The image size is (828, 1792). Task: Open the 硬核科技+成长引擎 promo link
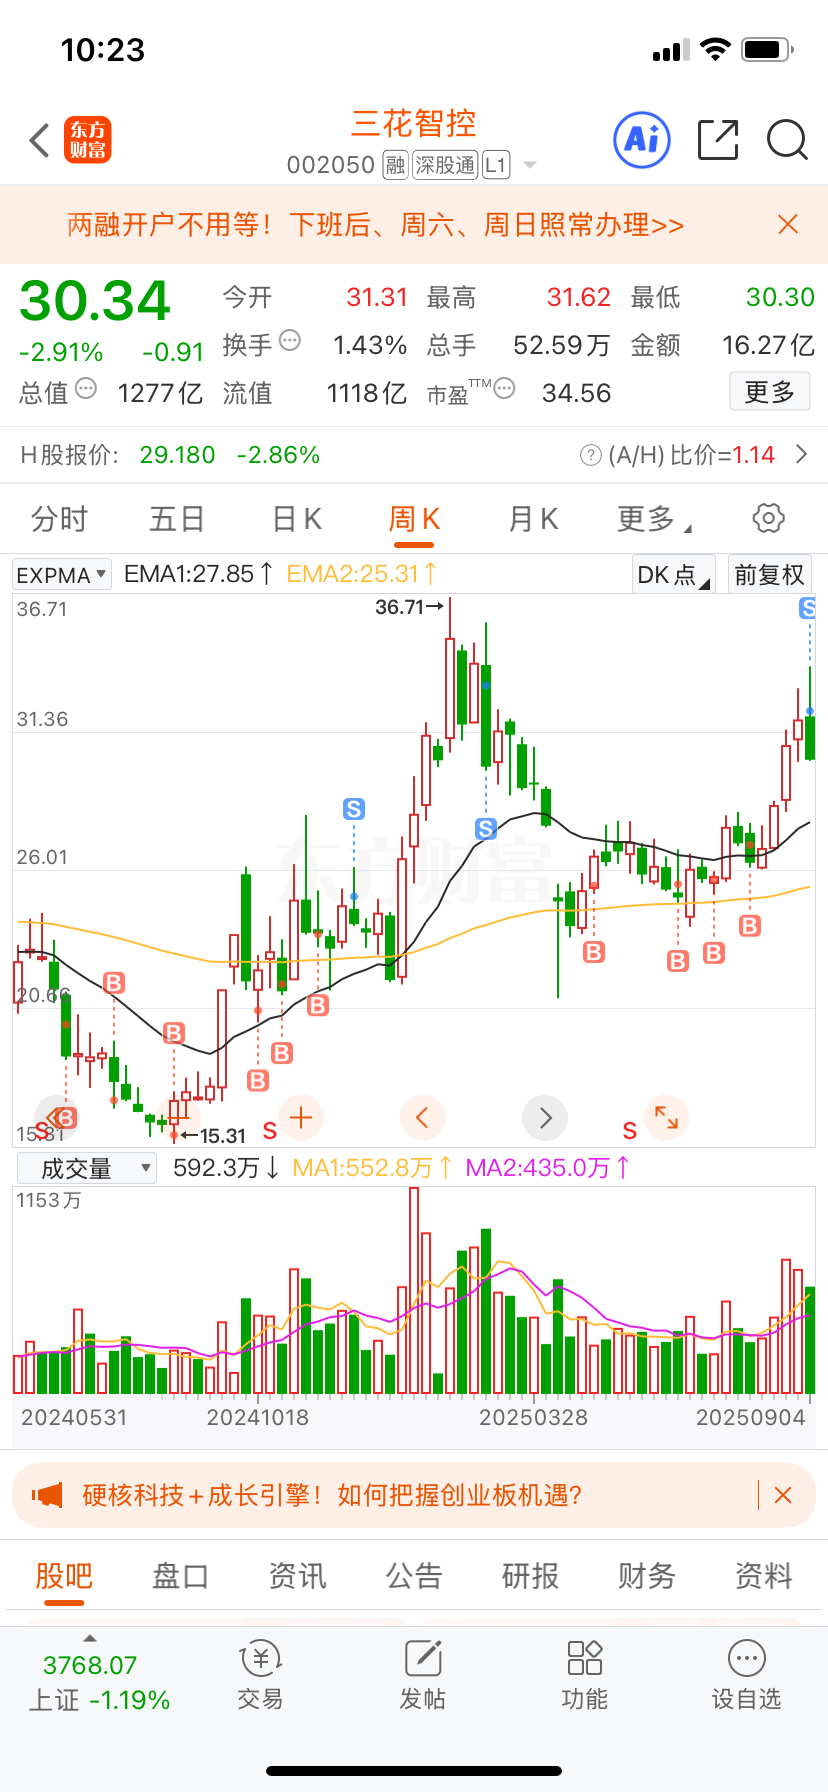click(x=332, y=1495)
